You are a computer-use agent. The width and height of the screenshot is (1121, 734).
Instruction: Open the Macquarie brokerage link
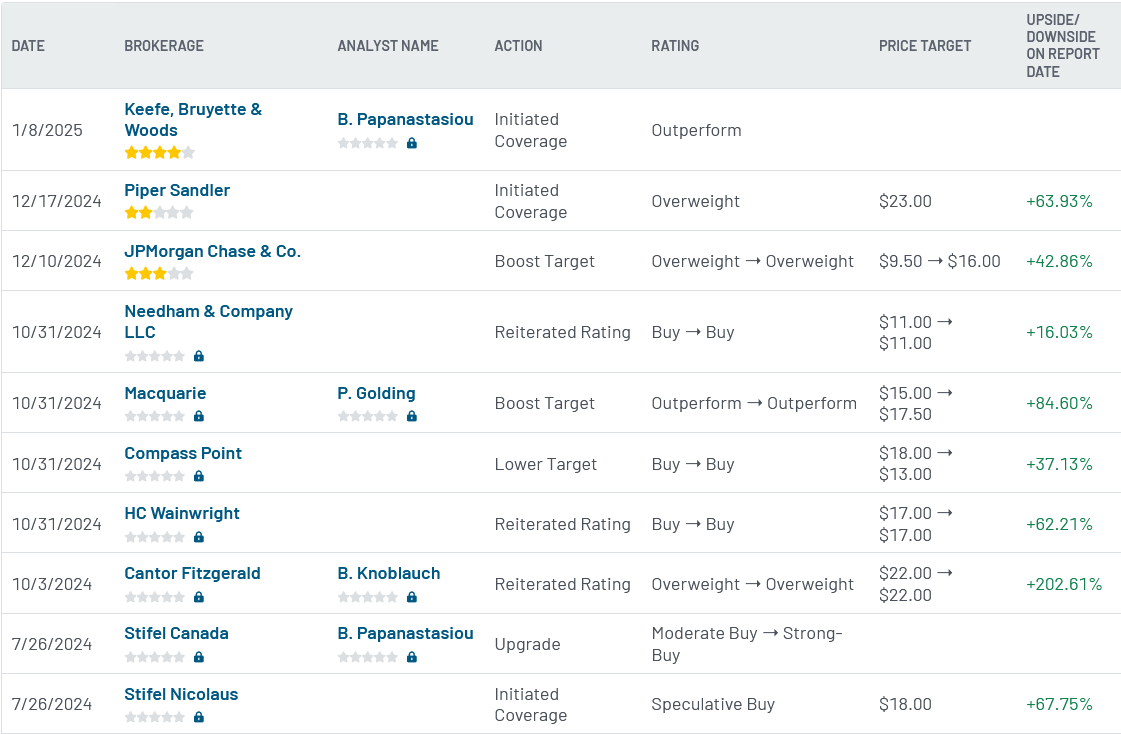pos(165,393)
